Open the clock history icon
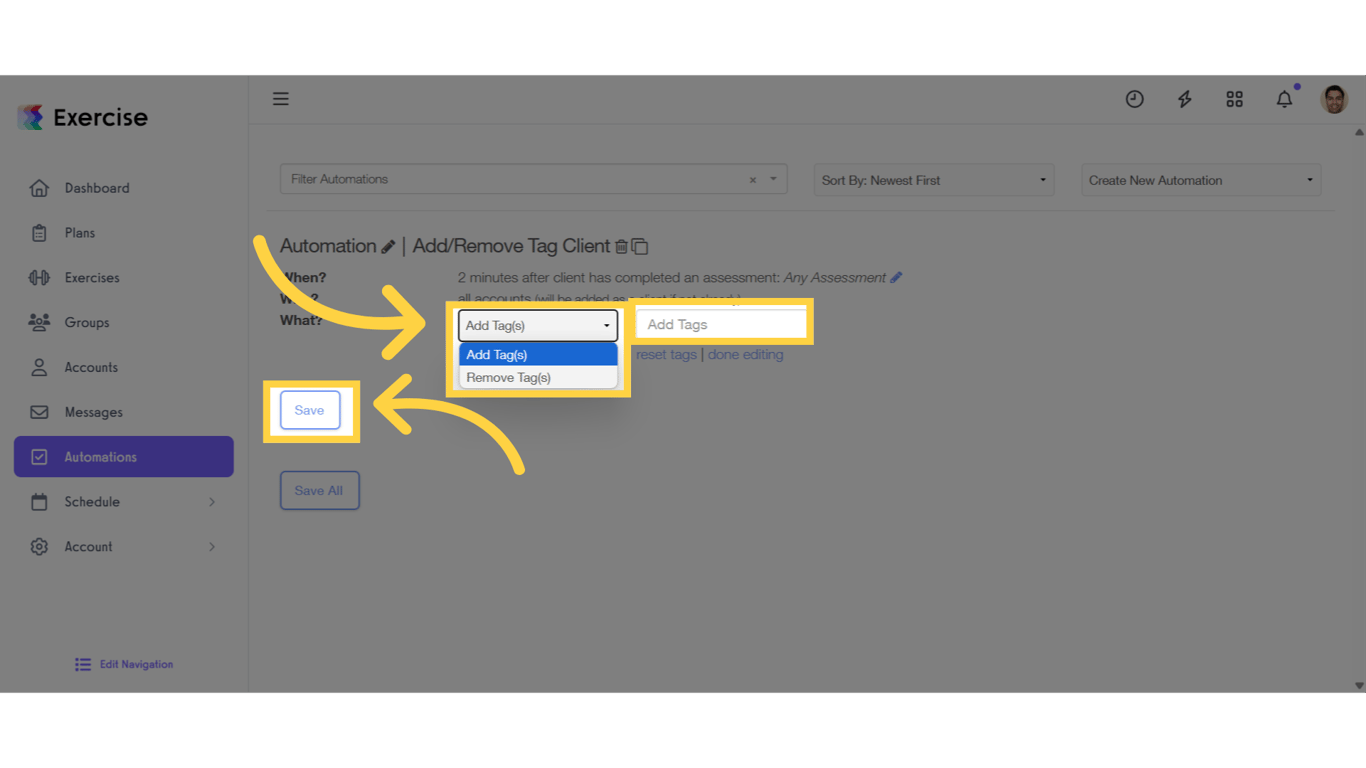This screenshot has width=1366, height=768. [1134, 99]
